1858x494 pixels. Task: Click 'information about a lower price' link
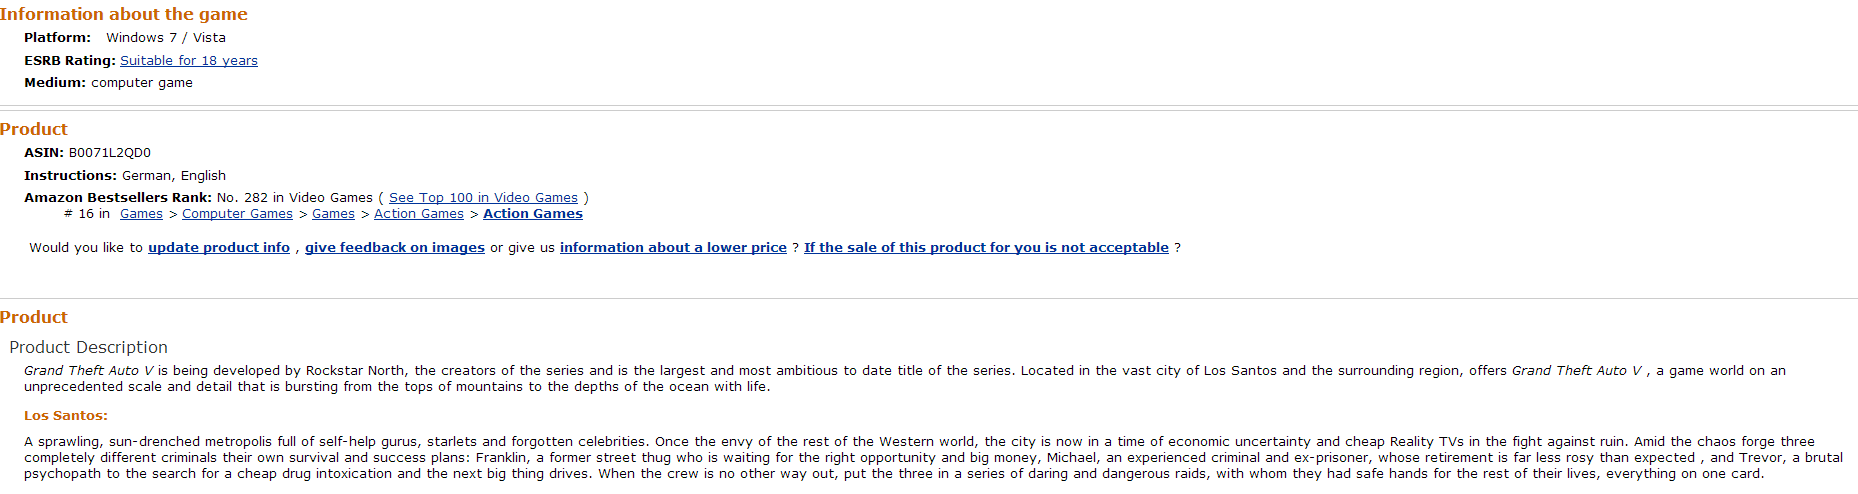[x=672, y=248]
